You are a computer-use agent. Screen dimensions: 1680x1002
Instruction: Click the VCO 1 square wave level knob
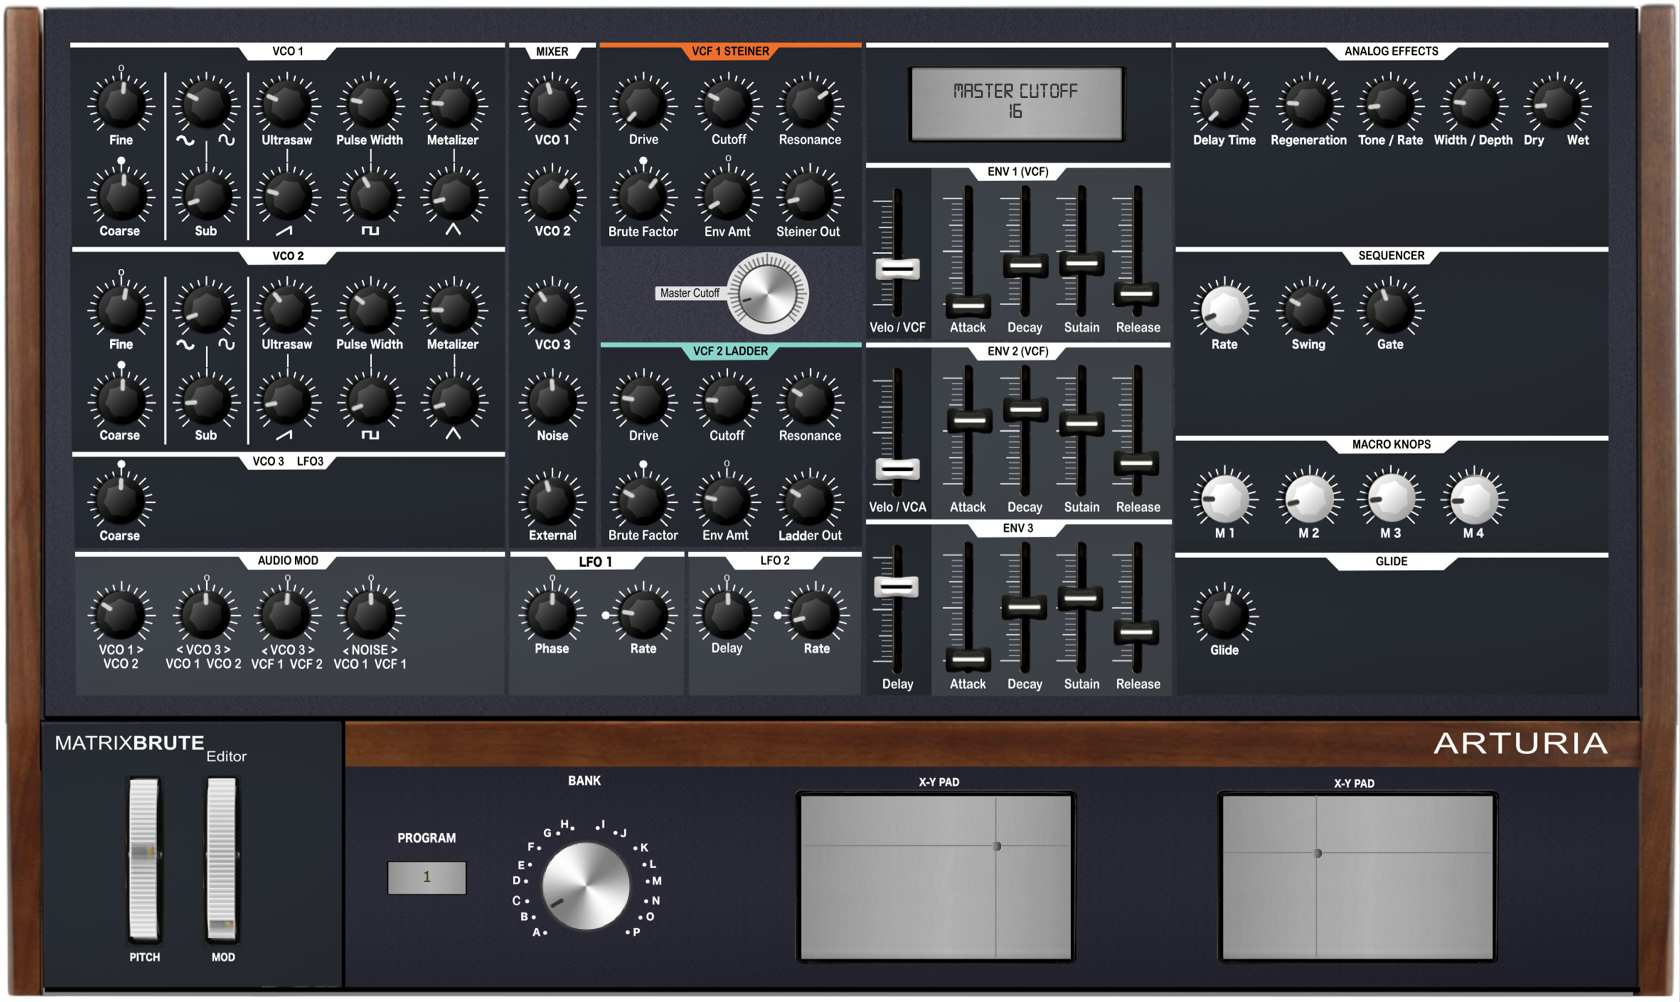[370, 195]
